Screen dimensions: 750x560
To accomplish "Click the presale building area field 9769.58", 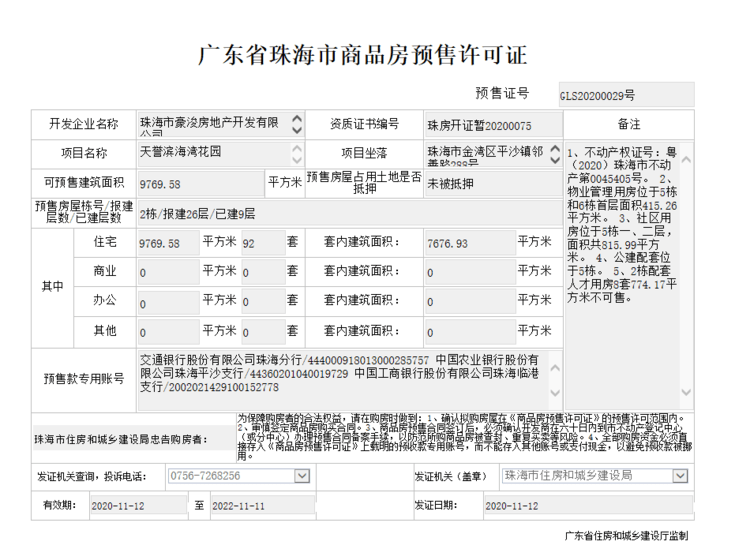I will point(200,184).
